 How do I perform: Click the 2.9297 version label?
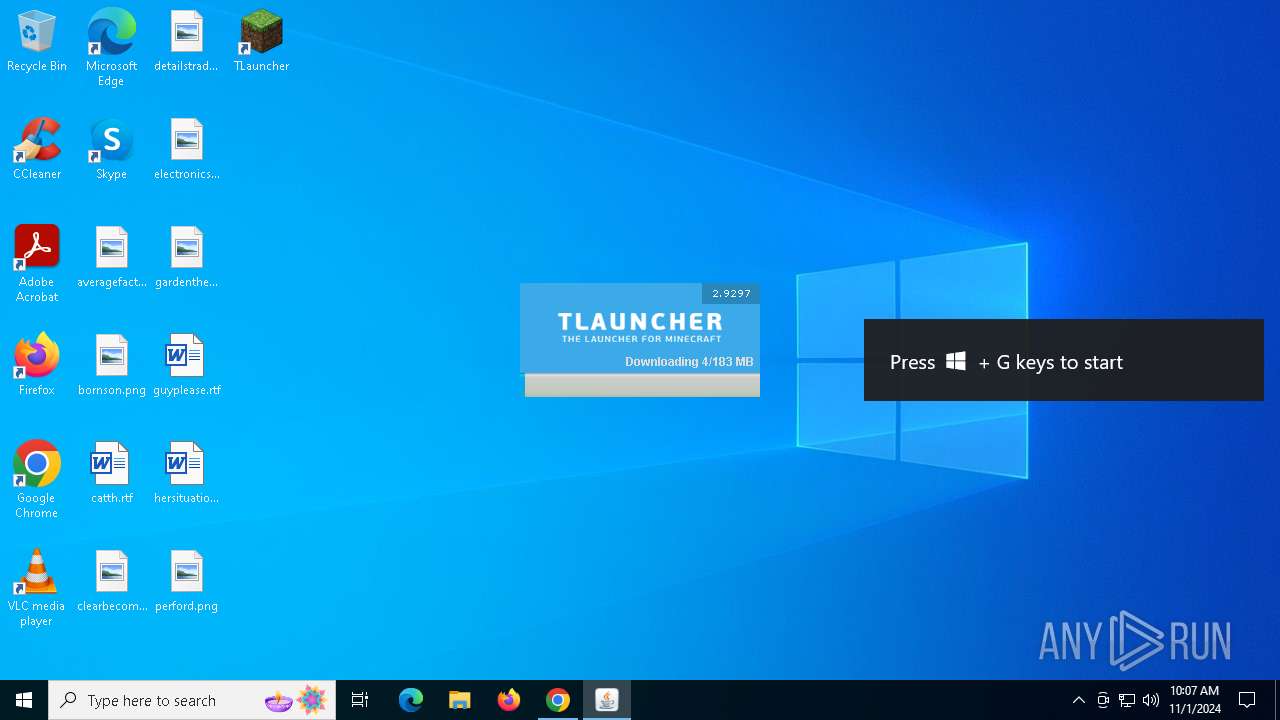tap(731, 293)
